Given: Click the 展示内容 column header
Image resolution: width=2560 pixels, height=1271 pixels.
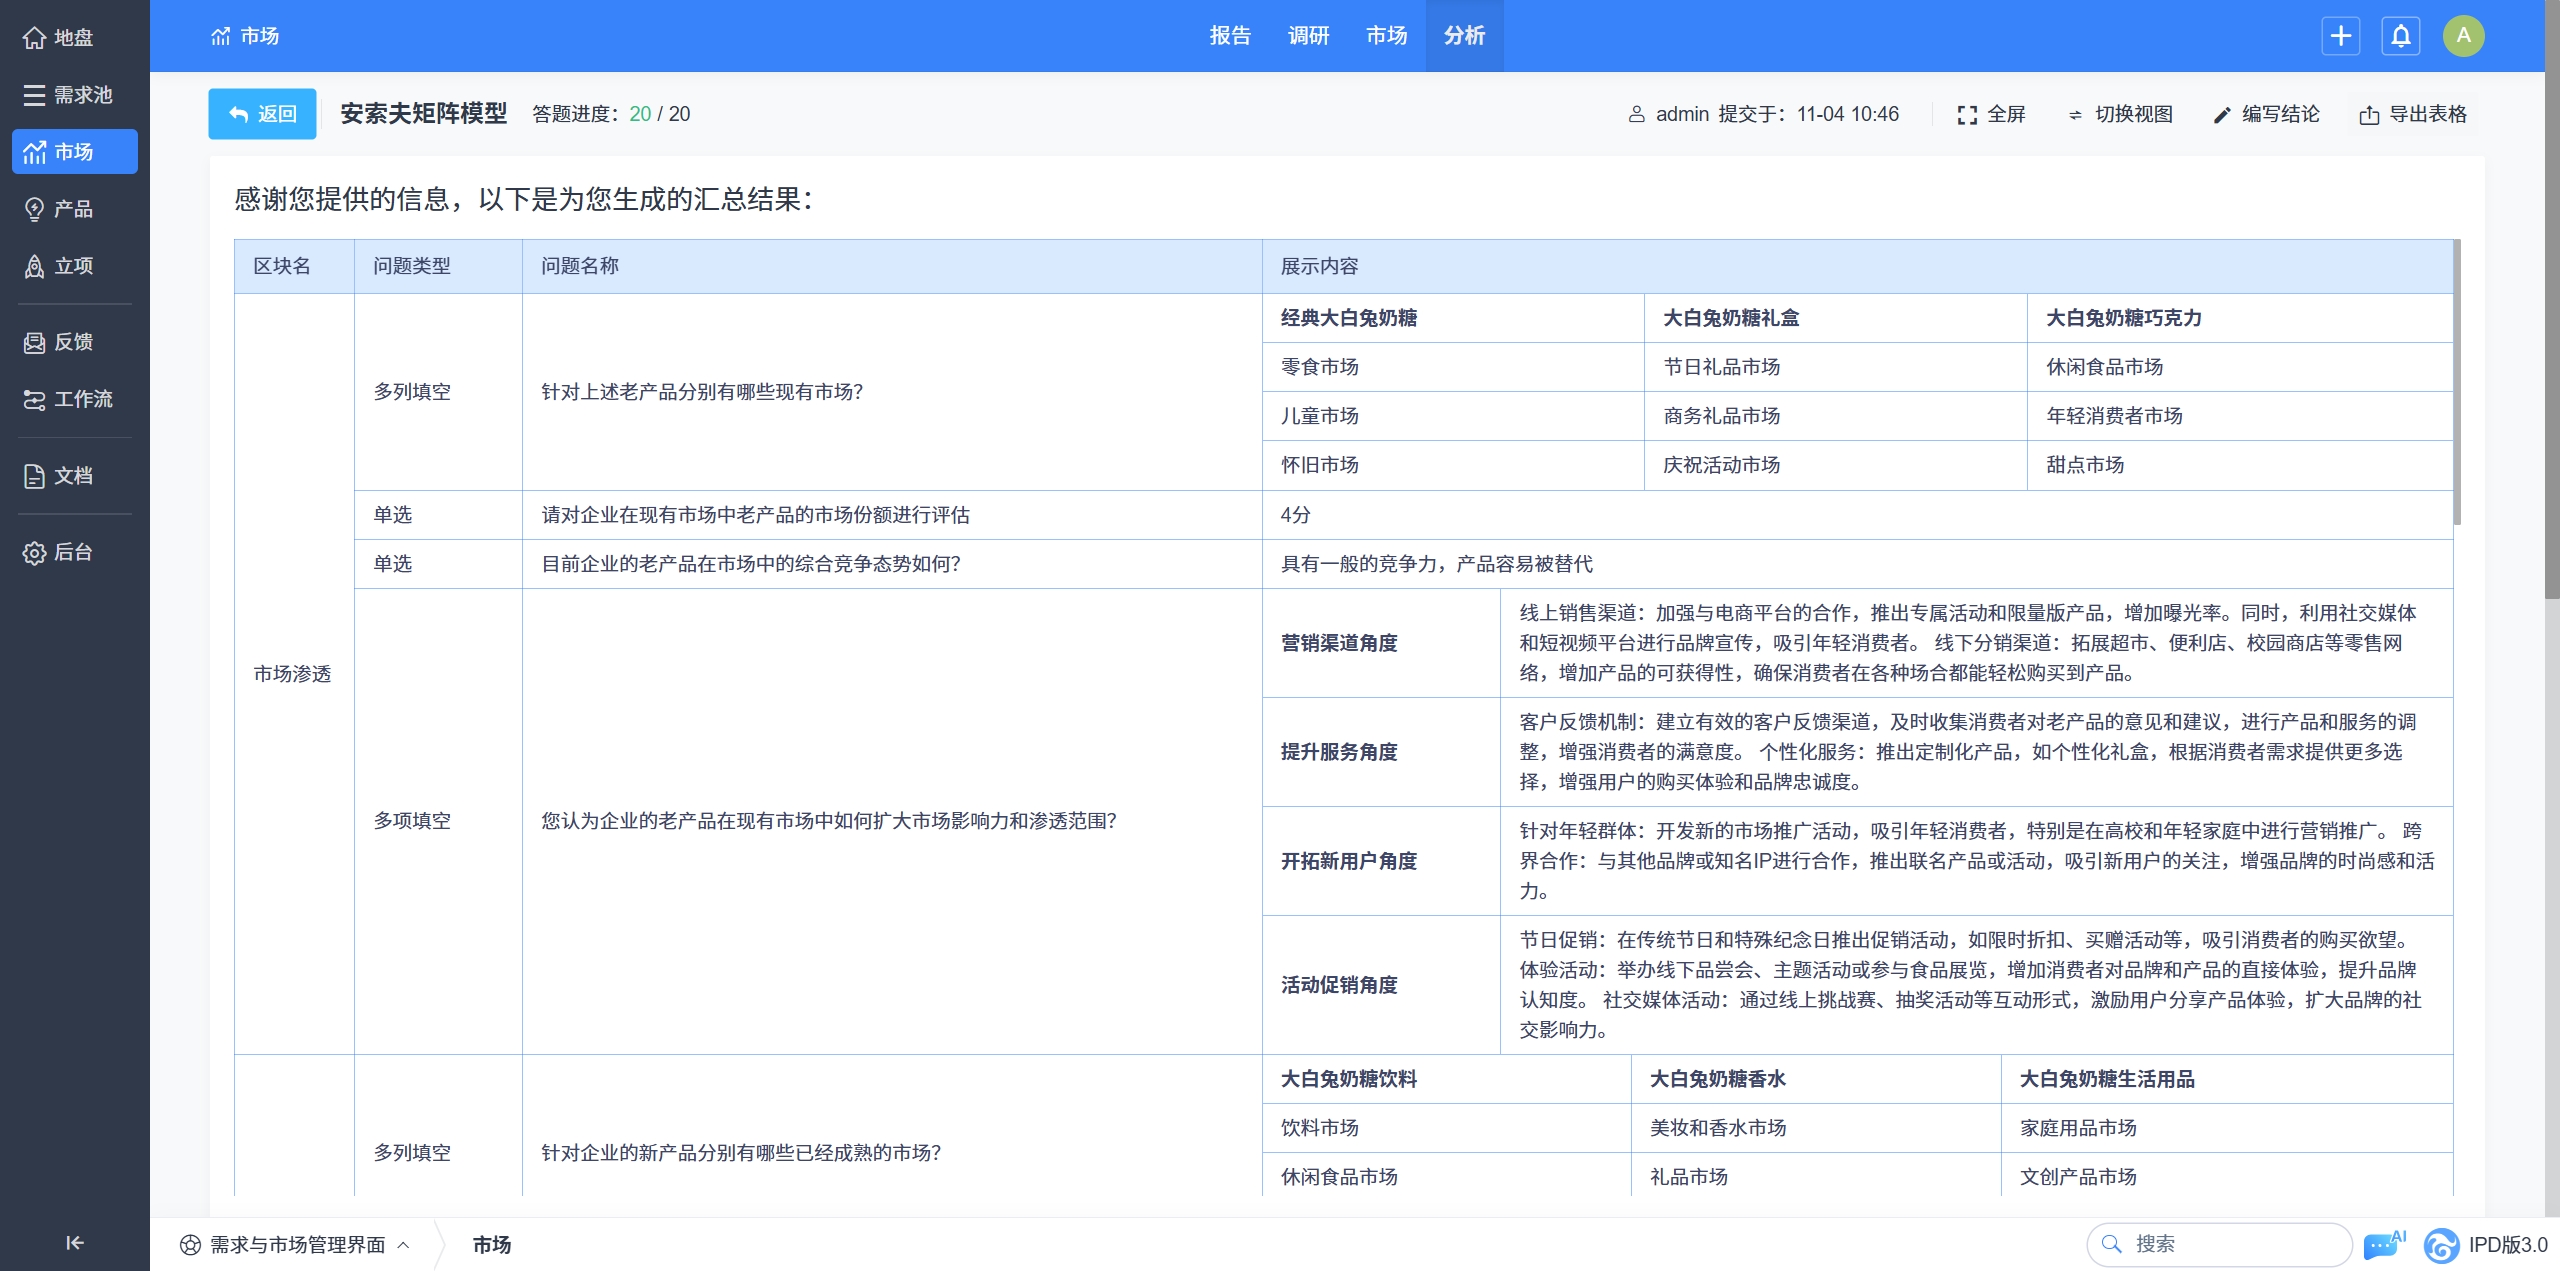Looking at the screenshot, I should (1857, 266).
